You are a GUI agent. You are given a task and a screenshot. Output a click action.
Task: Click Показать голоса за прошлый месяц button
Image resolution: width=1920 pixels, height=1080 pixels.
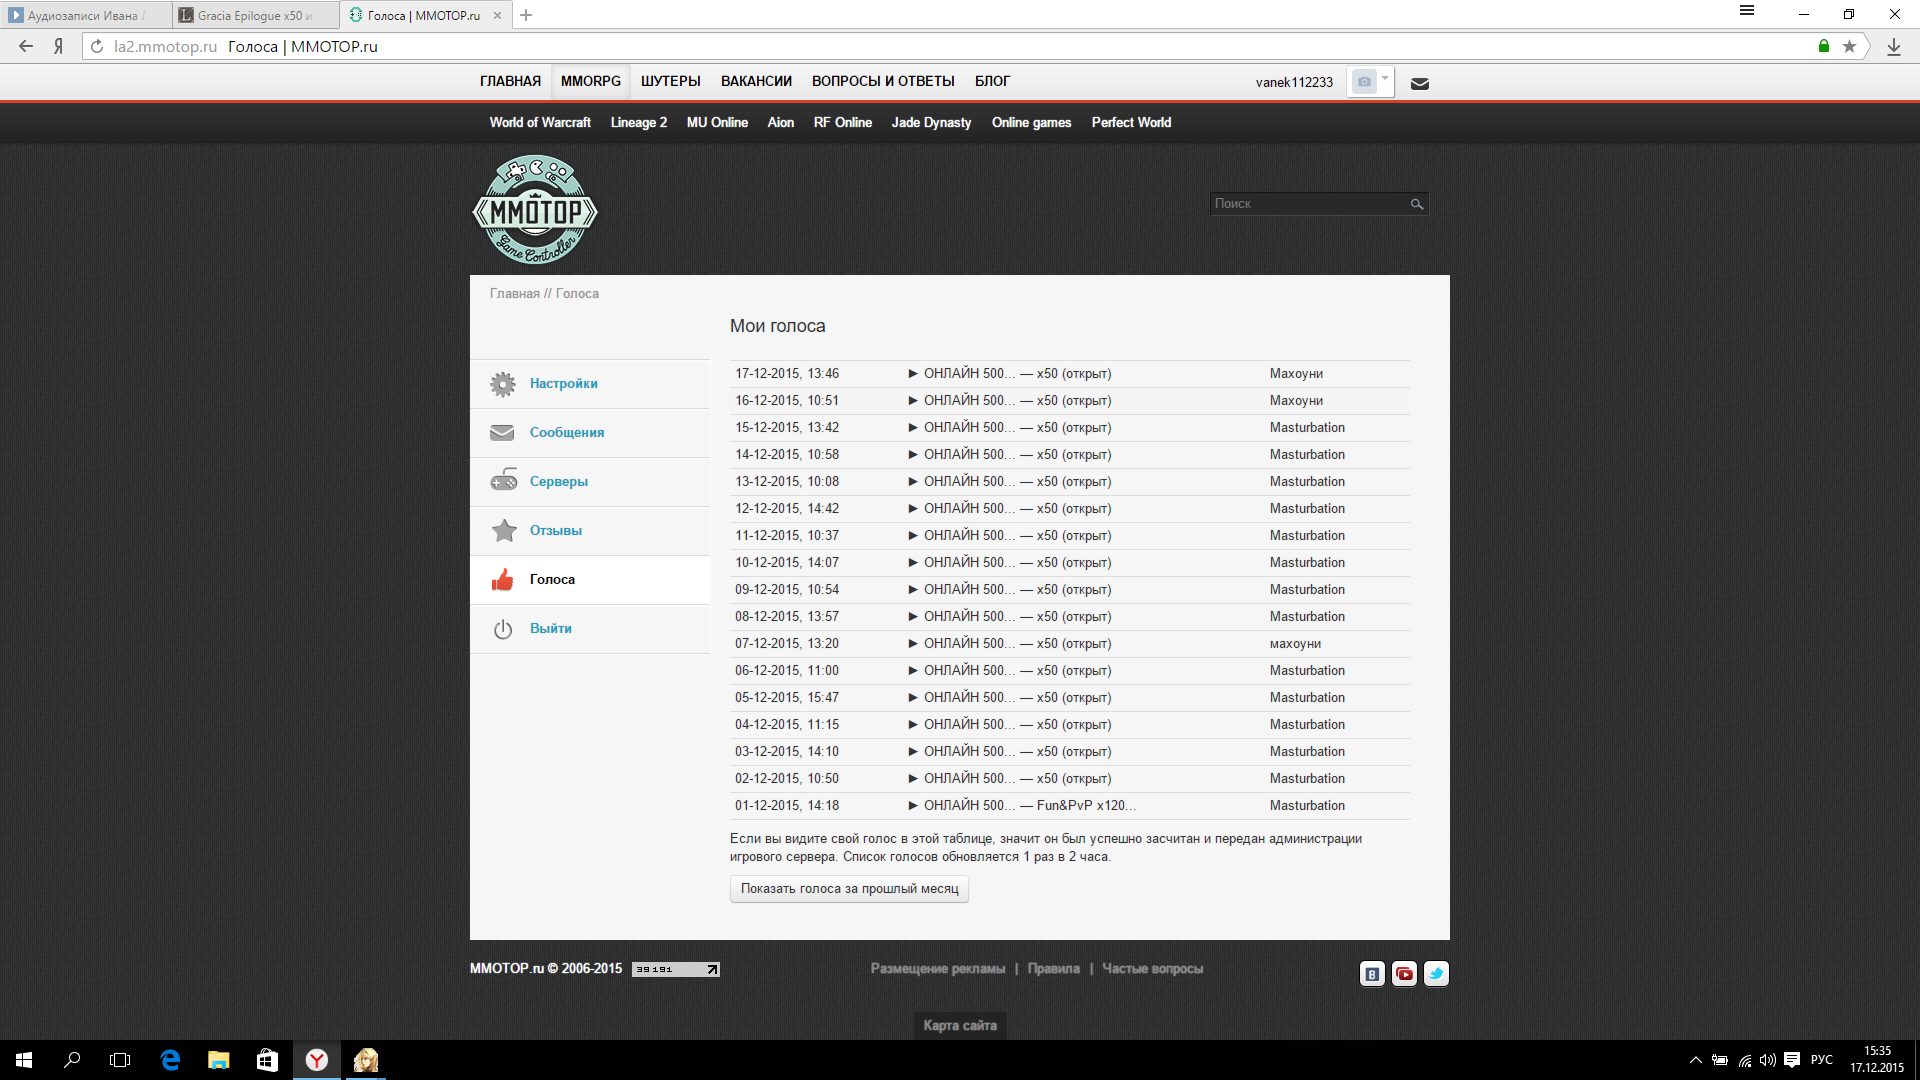[x=849, y=889]
